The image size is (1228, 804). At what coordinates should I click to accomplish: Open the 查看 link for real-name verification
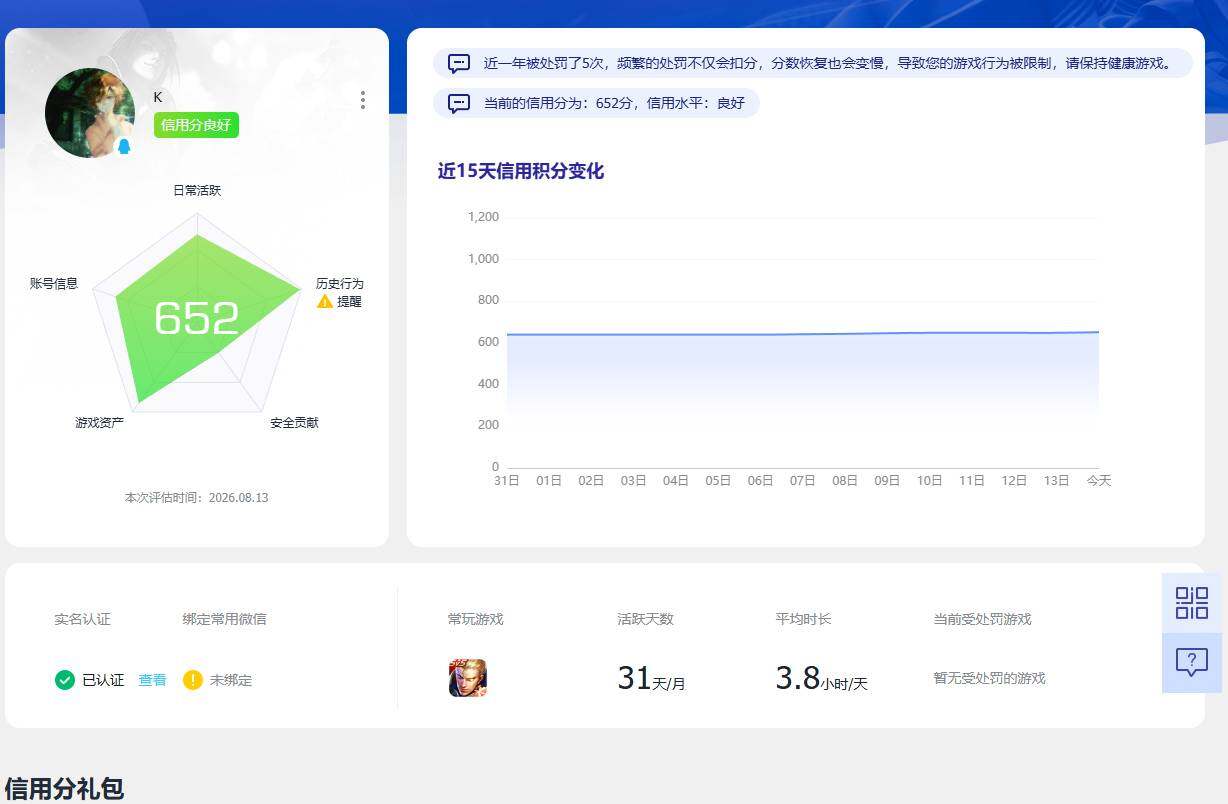click(153, 680)
